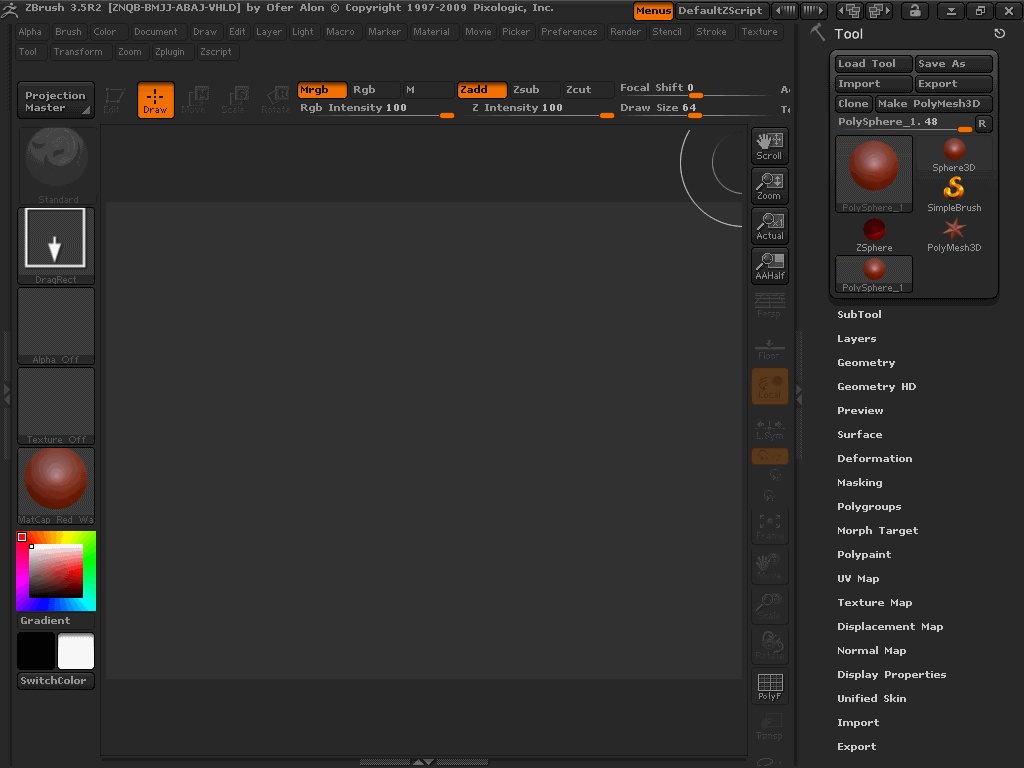Screen dimensions: 1024x768
Task: Expand the Deformation section
Action: pos(874,458)
